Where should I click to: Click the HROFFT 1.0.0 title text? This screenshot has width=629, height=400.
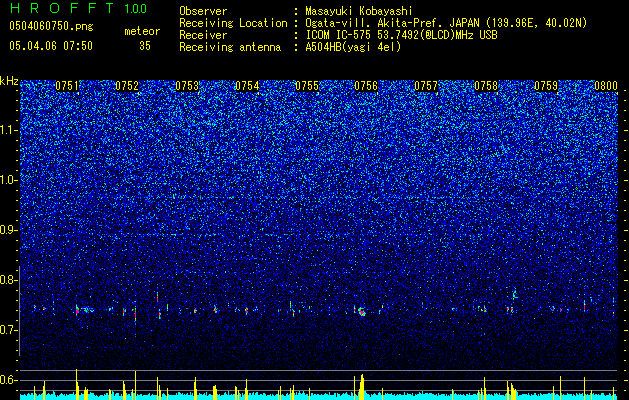coord(79,8)
